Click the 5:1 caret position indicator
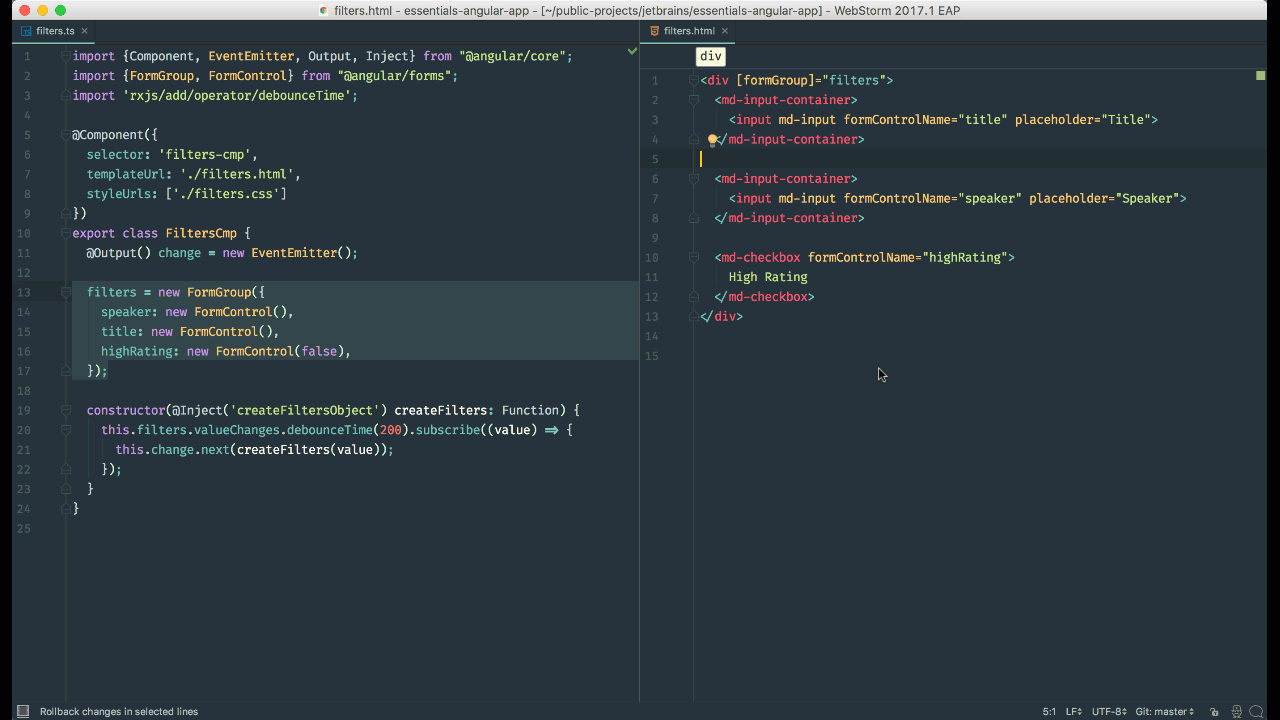1280x720 pixels. coord(1048,711)
